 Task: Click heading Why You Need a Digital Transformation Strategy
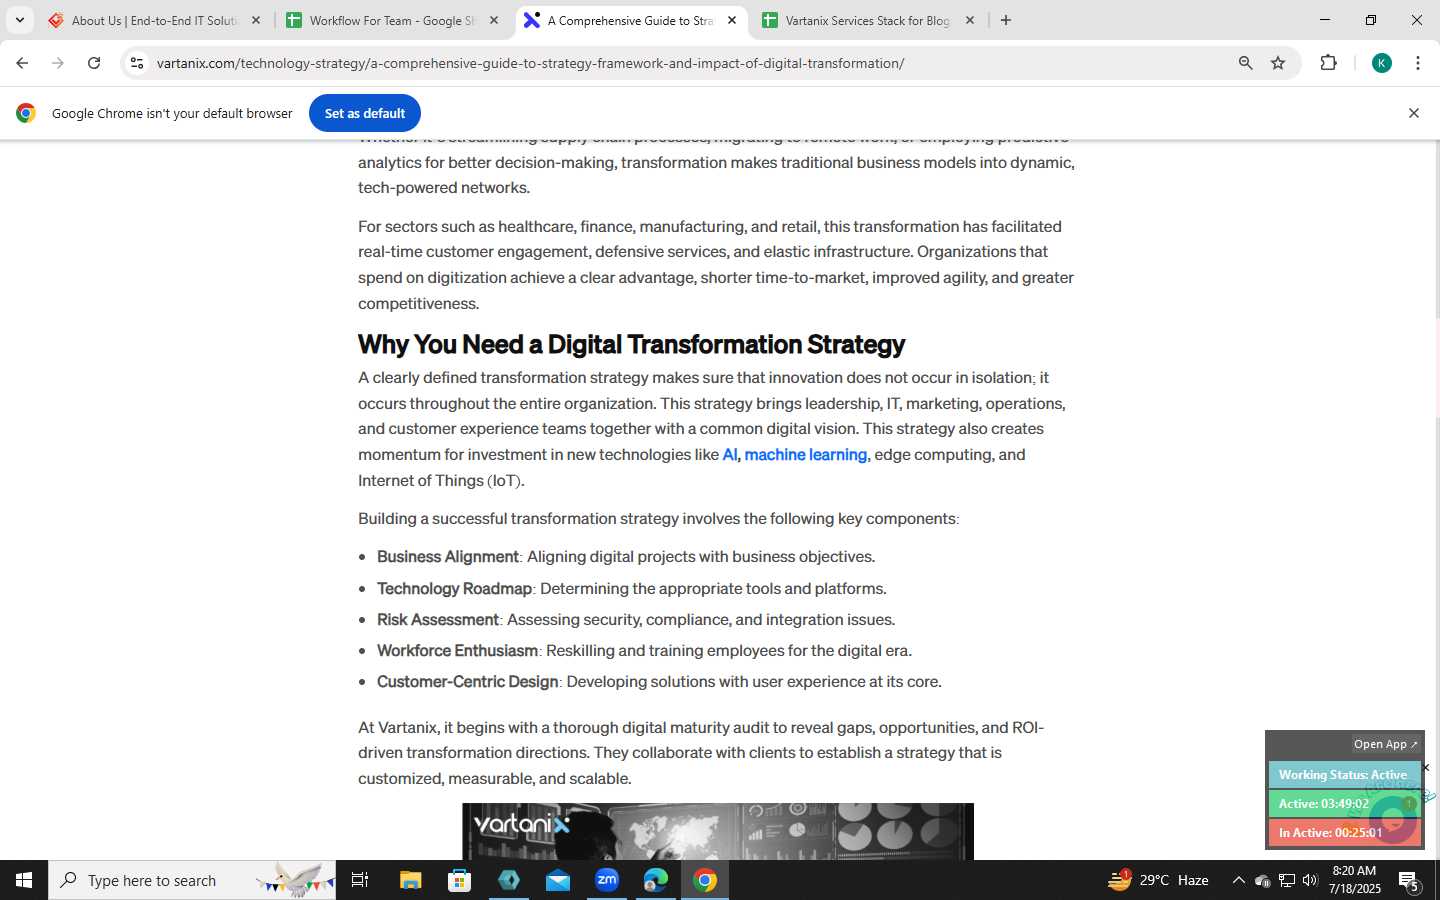point(631,344)
